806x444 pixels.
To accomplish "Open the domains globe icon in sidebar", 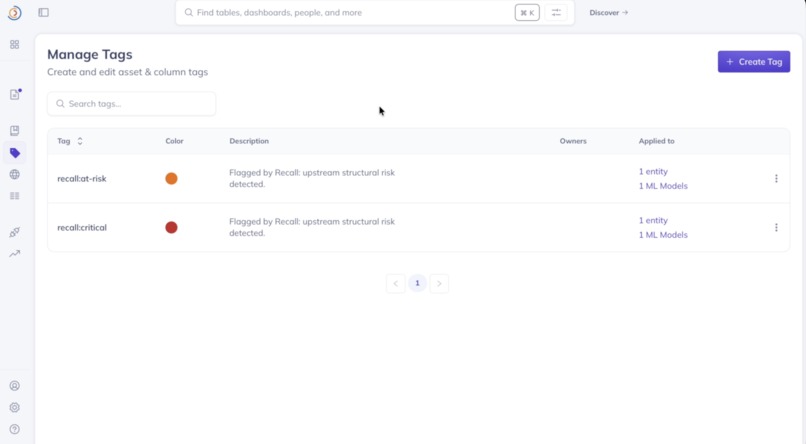I will pos(14,174).
